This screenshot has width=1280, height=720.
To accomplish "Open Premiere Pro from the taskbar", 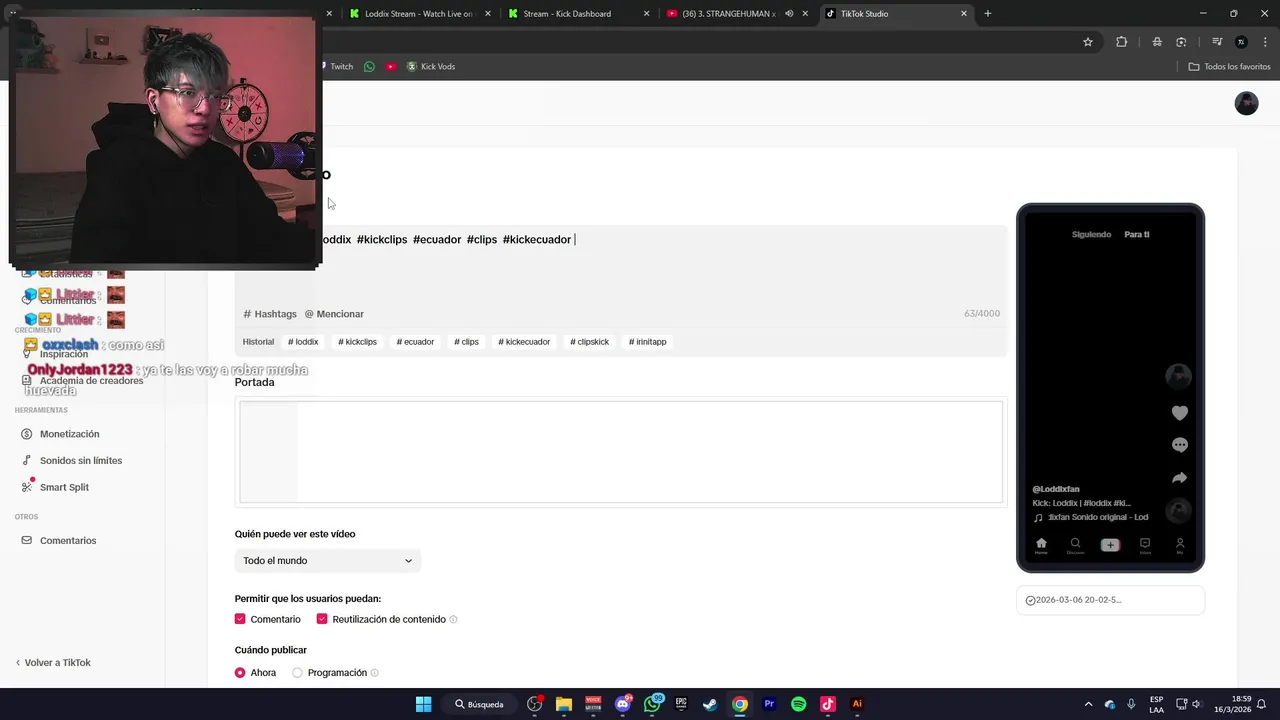I will [x=769, y=704].
